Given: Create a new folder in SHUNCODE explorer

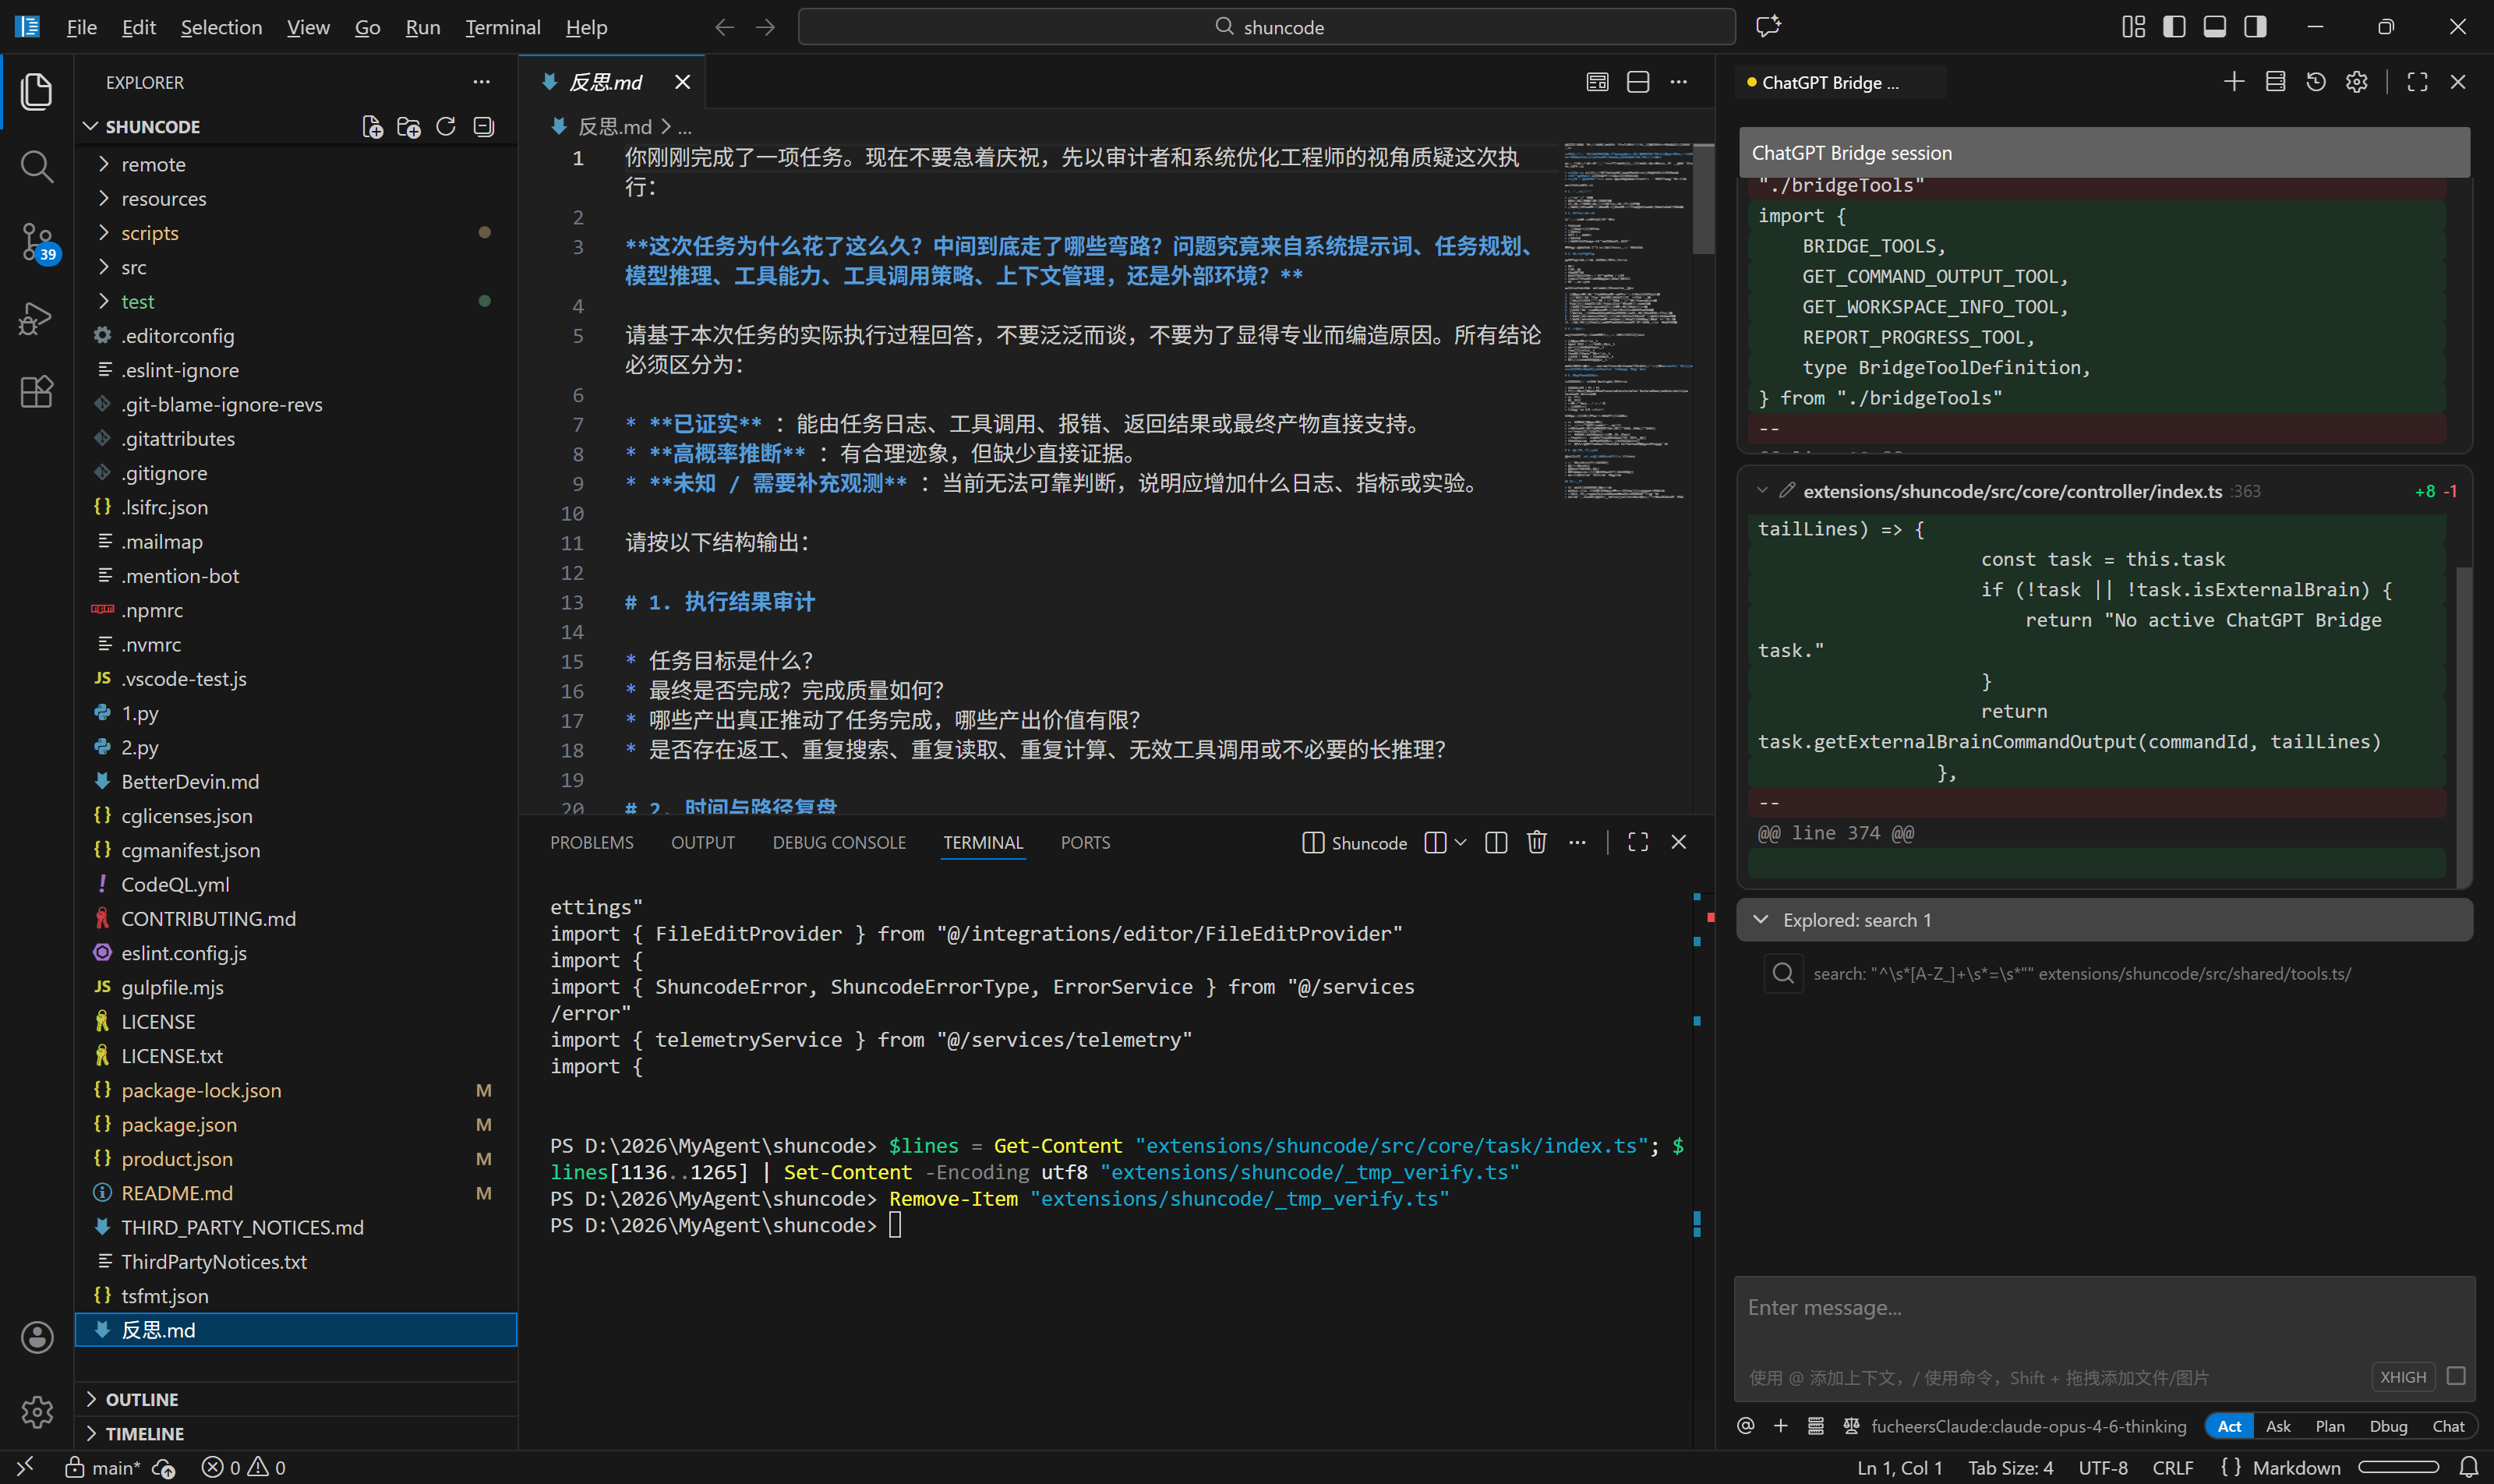Looking at the screenshot, I should coord(408,127).
